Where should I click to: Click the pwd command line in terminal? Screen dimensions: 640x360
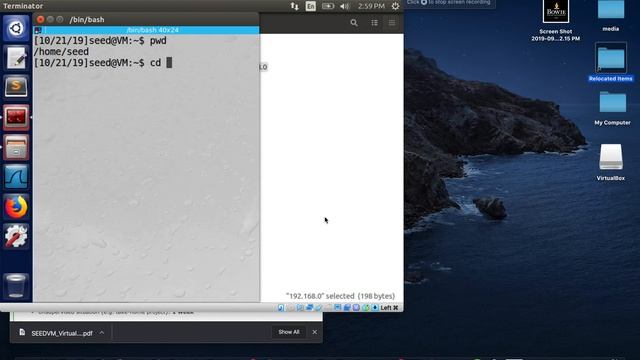click(x=100, y=41)
